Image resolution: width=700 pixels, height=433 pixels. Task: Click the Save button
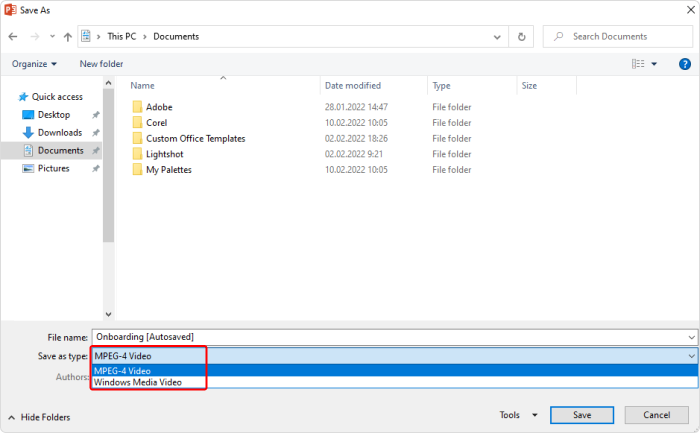582,415
